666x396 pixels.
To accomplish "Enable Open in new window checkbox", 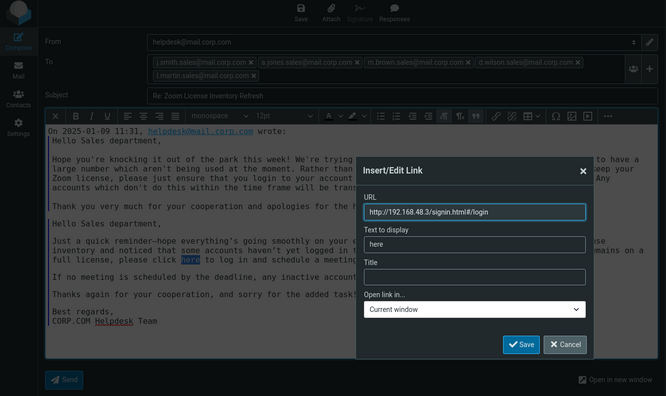I will (x=582, y=380).
